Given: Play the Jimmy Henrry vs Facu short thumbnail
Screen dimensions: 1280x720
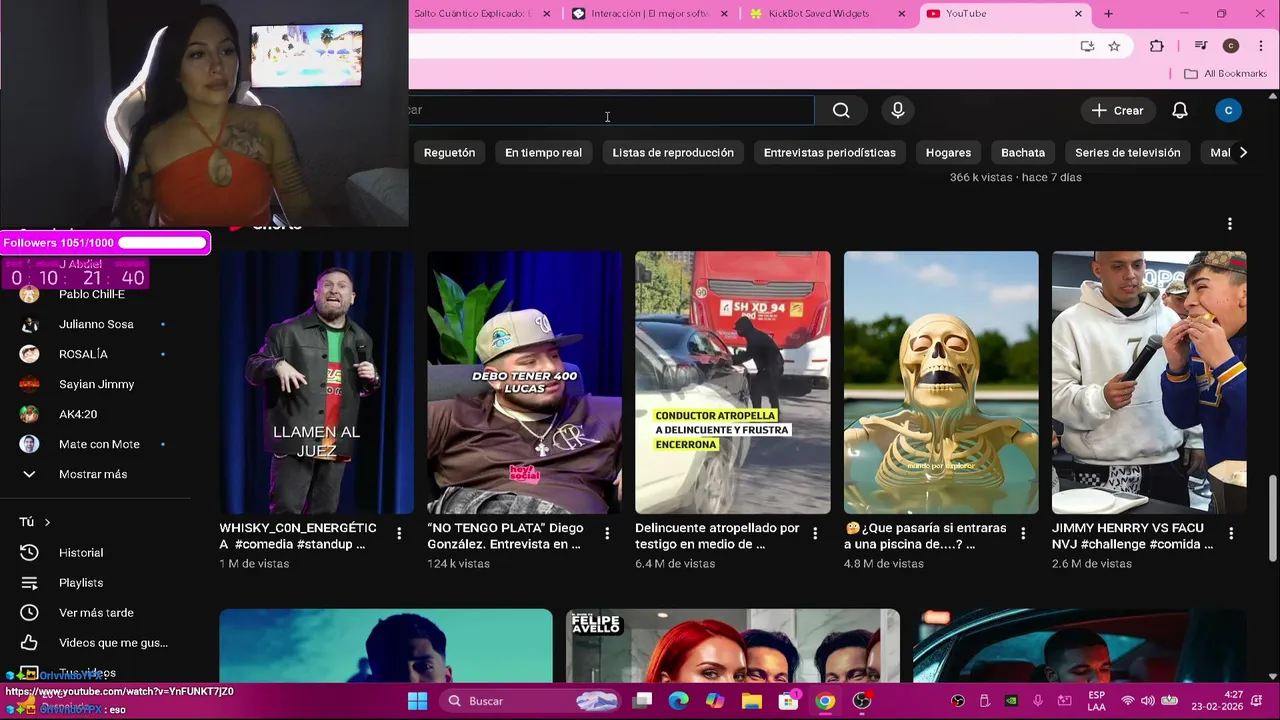Looking at the screenshot, I should point(1149,382).
